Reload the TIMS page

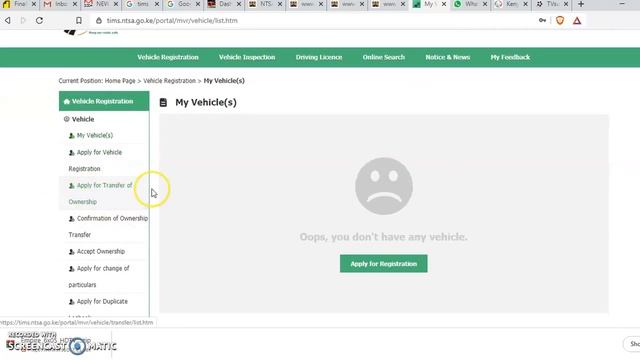(x=39, y=20)
